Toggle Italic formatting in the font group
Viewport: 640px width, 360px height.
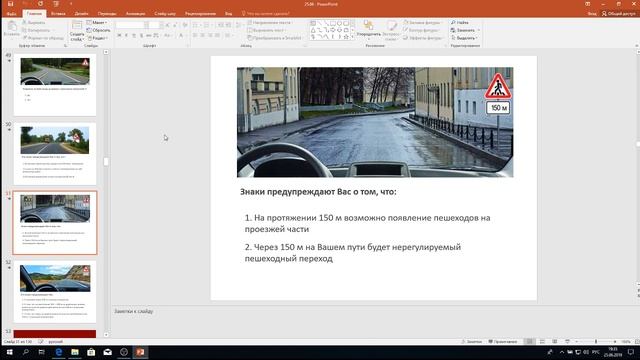click(x=127, y=36)
